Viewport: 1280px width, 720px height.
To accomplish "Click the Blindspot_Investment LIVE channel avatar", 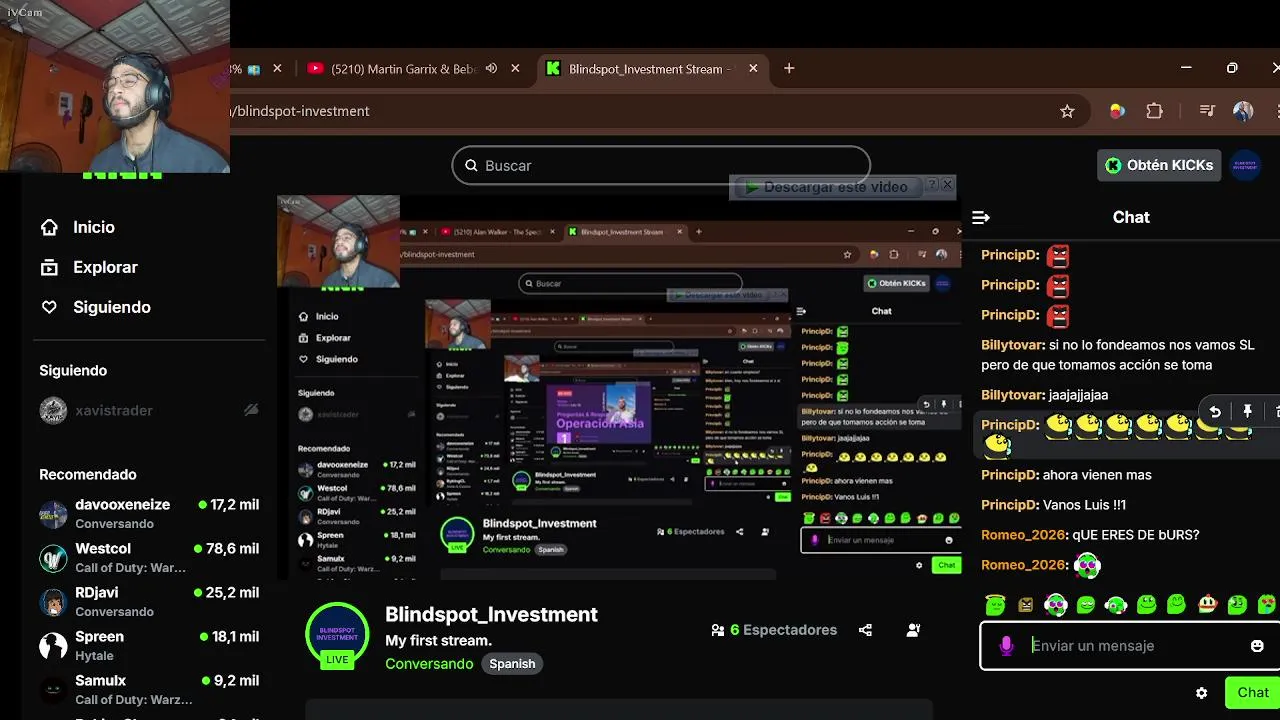I will pyautogui.click(x=337, y=635).
